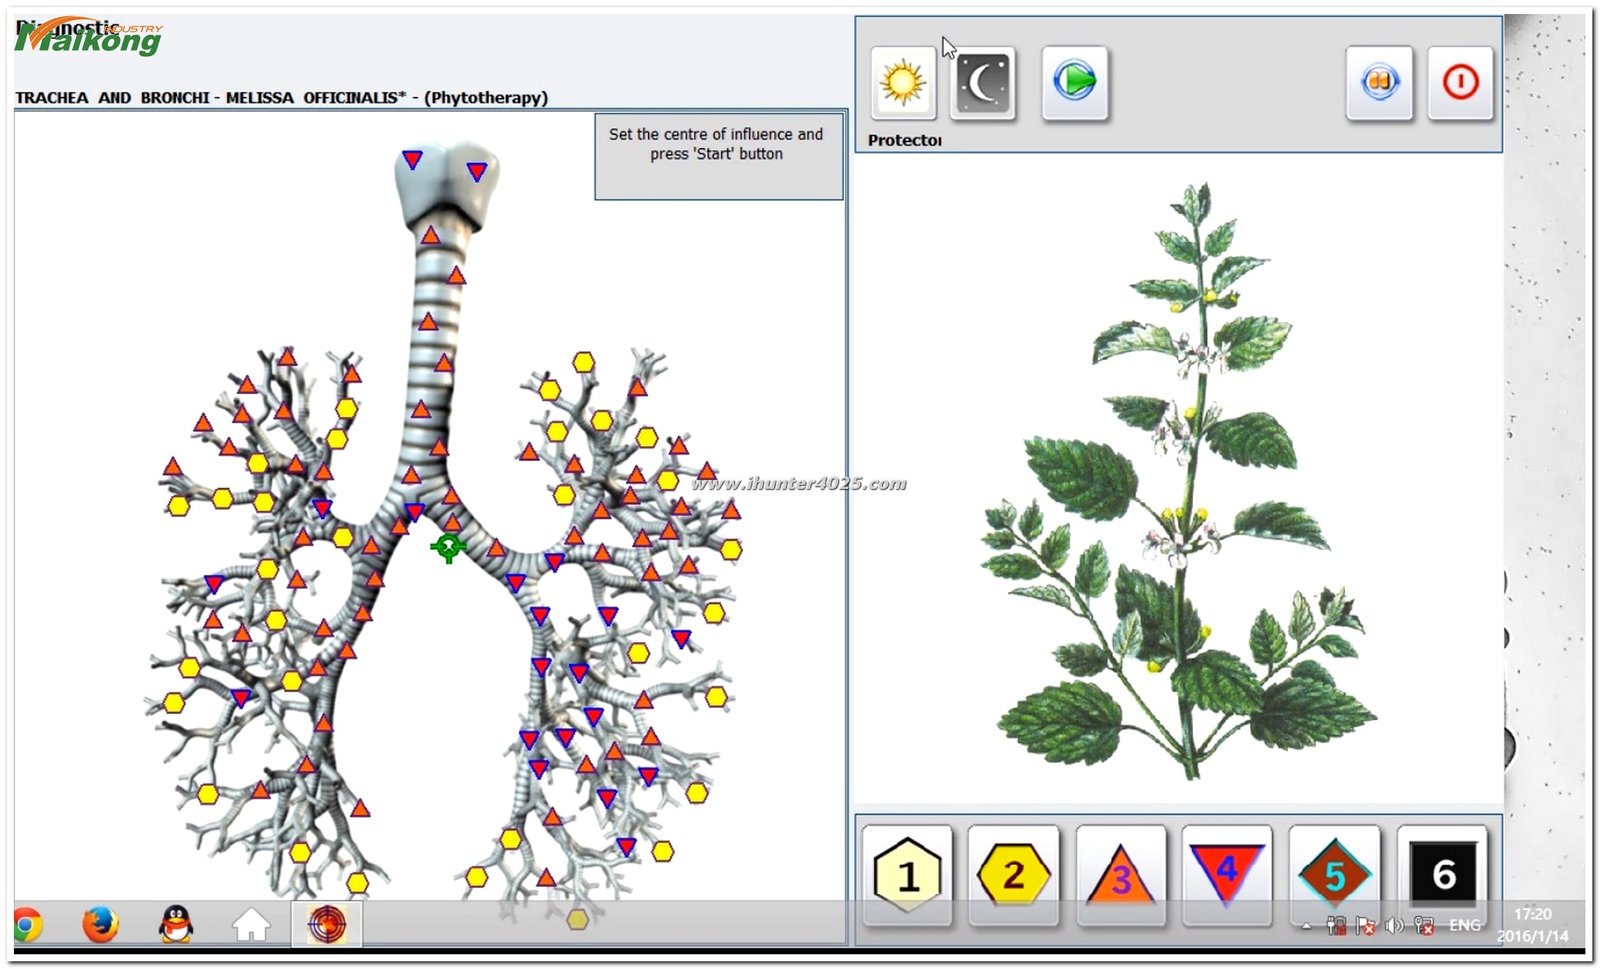The height and width of the screenshot is (969, 1600).
Task: Click the home icon in taskbar
Action: [x=251, y=925]
